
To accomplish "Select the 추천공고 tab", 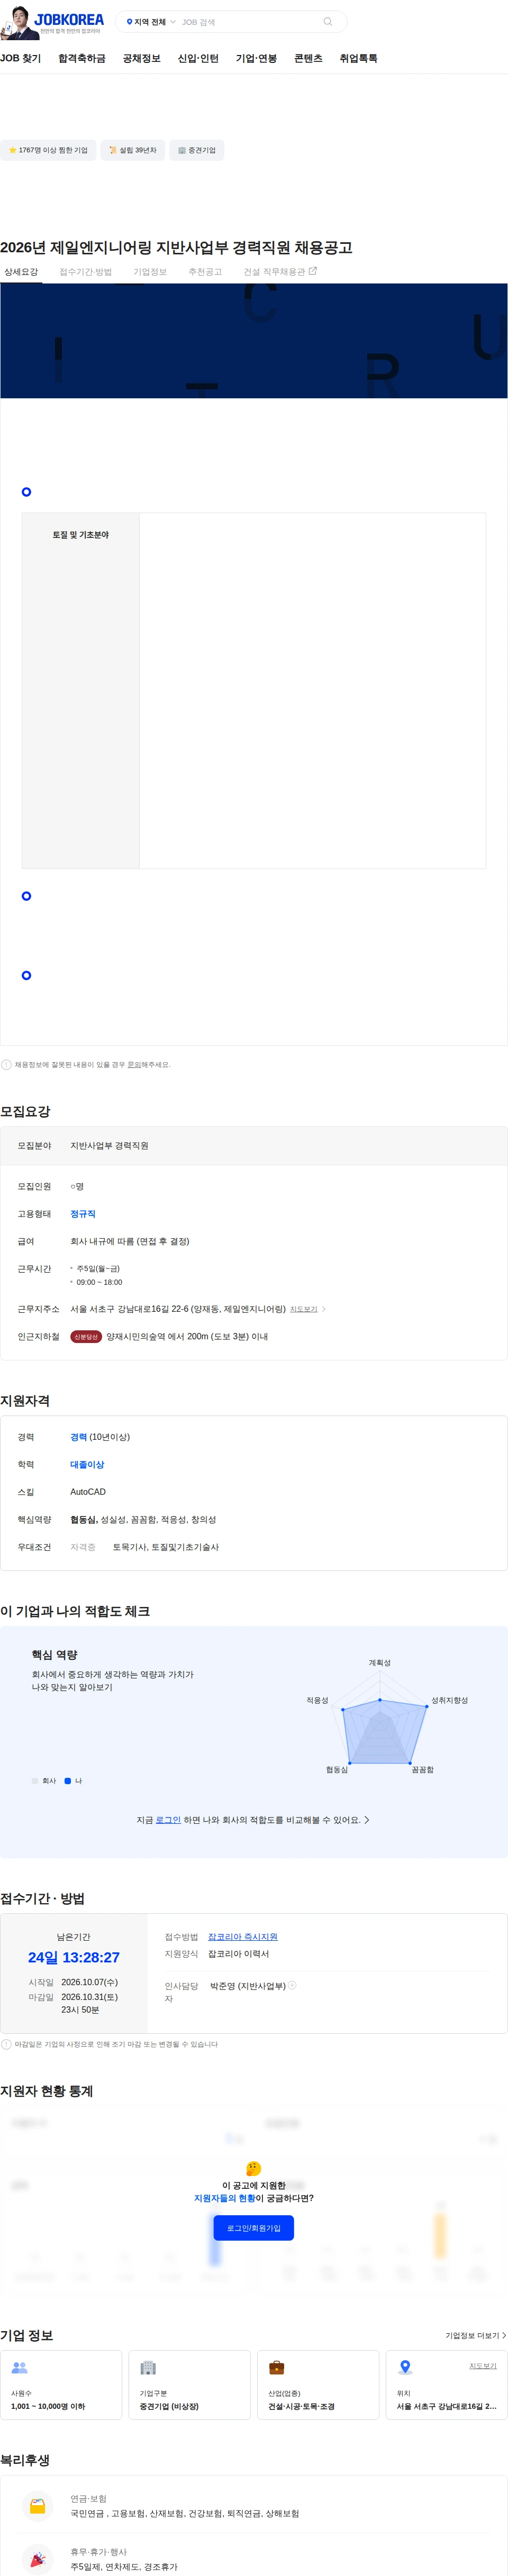I will [x=205, y=272].
